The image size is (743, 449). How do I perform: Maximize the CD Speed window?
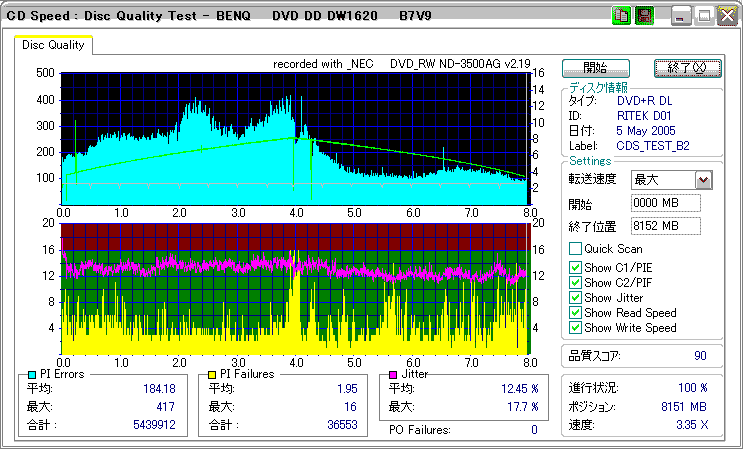[703, 16]
